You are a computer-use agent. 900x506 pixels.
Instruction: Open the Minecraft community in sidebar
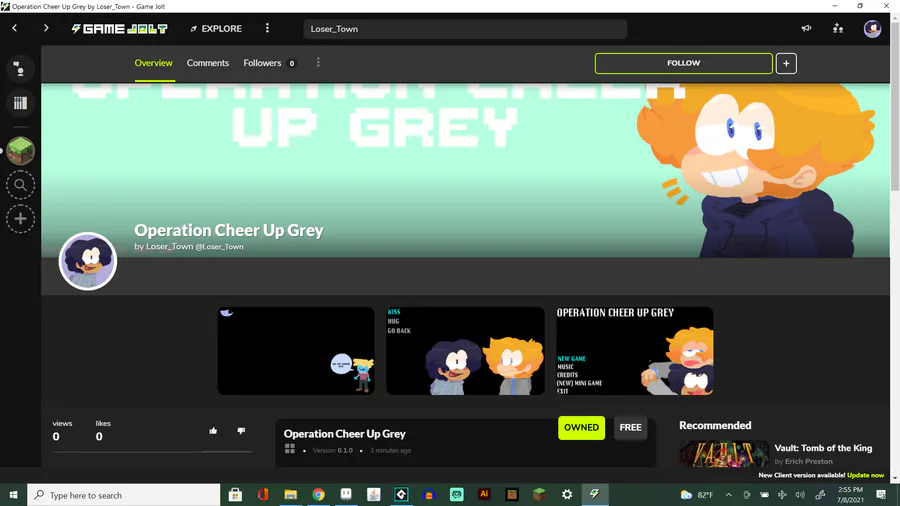coord(21,151)
